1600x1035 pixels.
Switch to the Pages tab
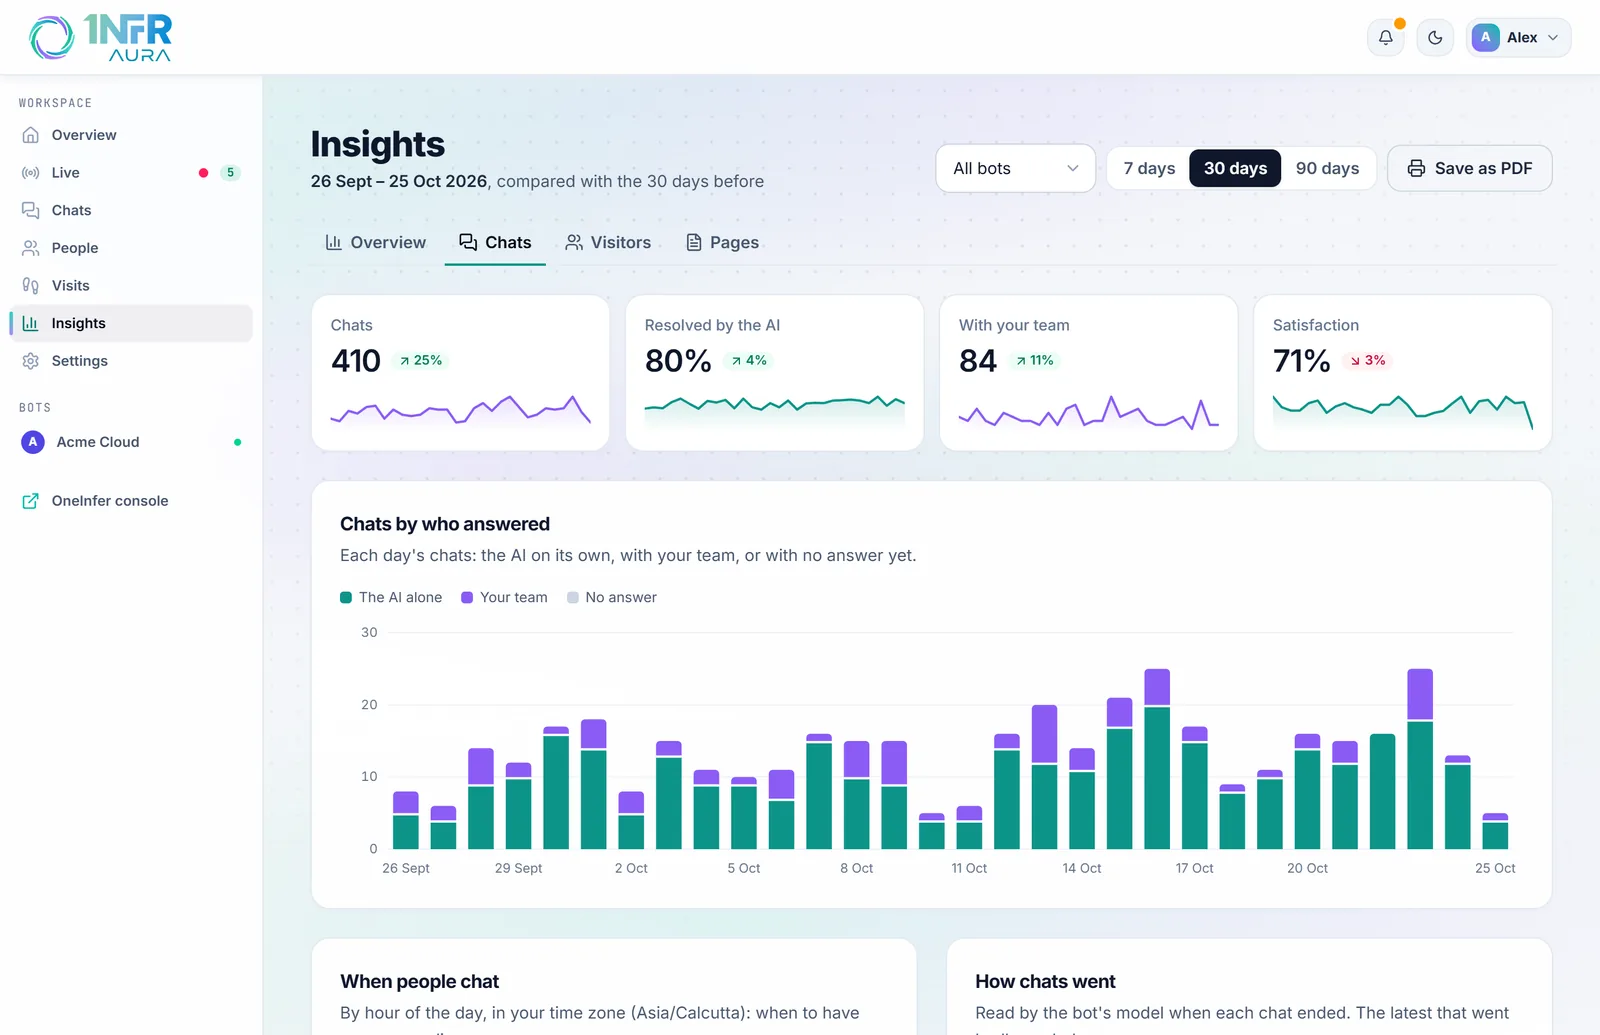click(x=722, y=242)
